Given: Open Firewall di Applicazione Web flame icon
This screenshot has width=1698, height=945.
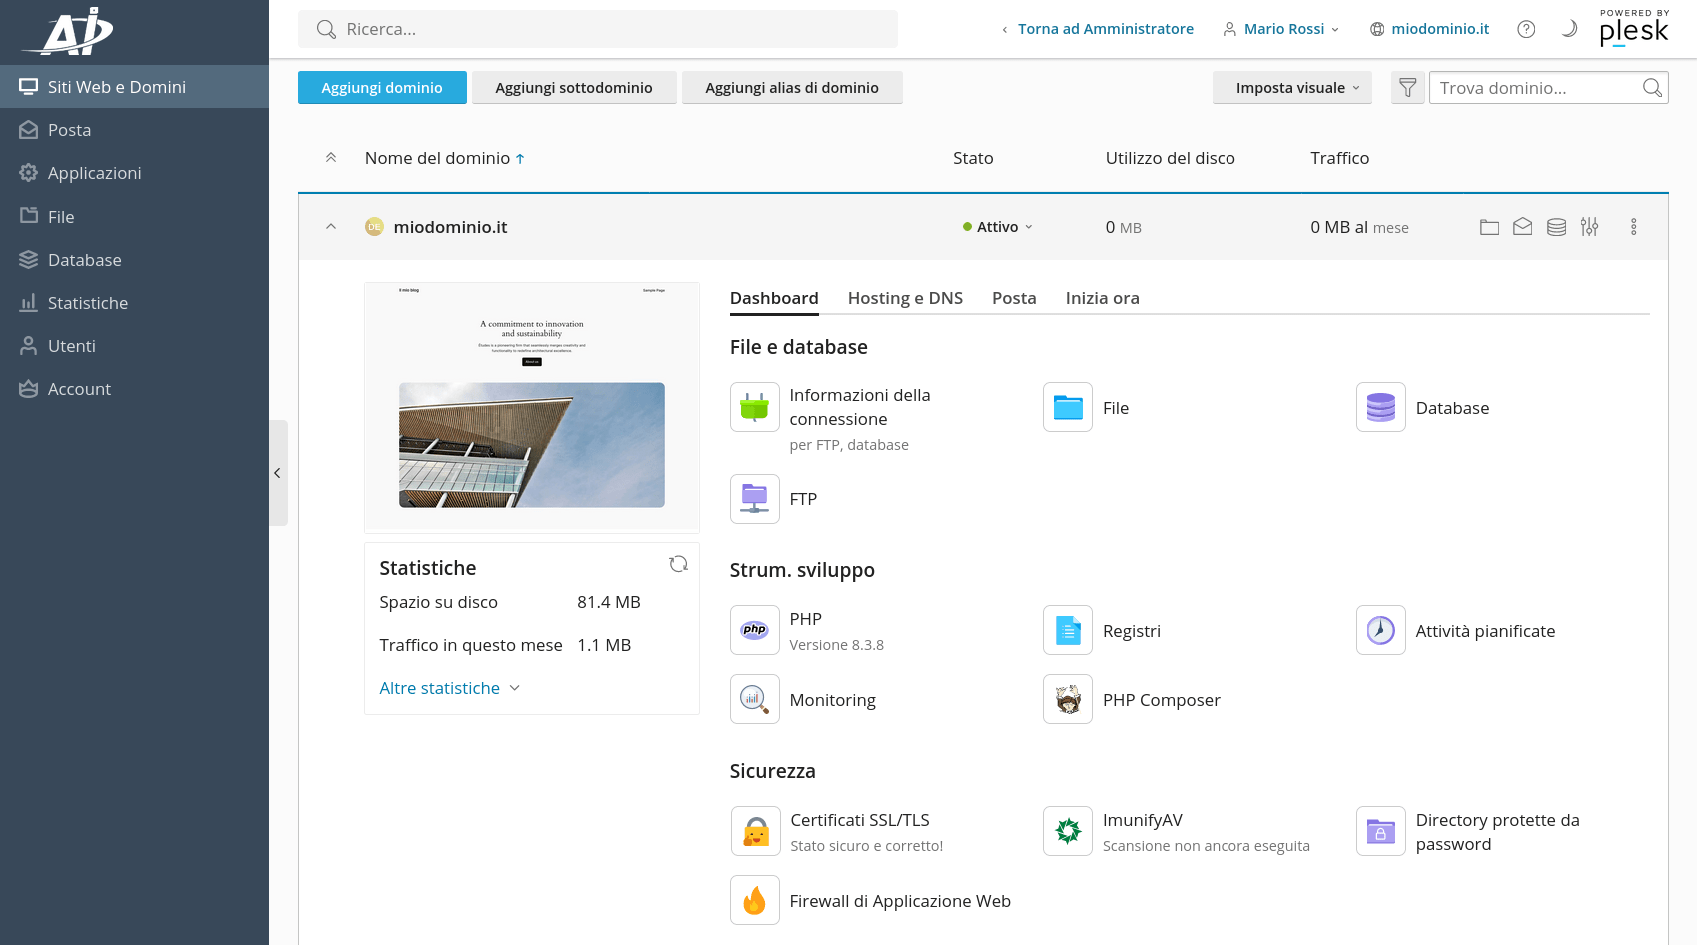Looking at the screenshot, I should click(755, 900).
